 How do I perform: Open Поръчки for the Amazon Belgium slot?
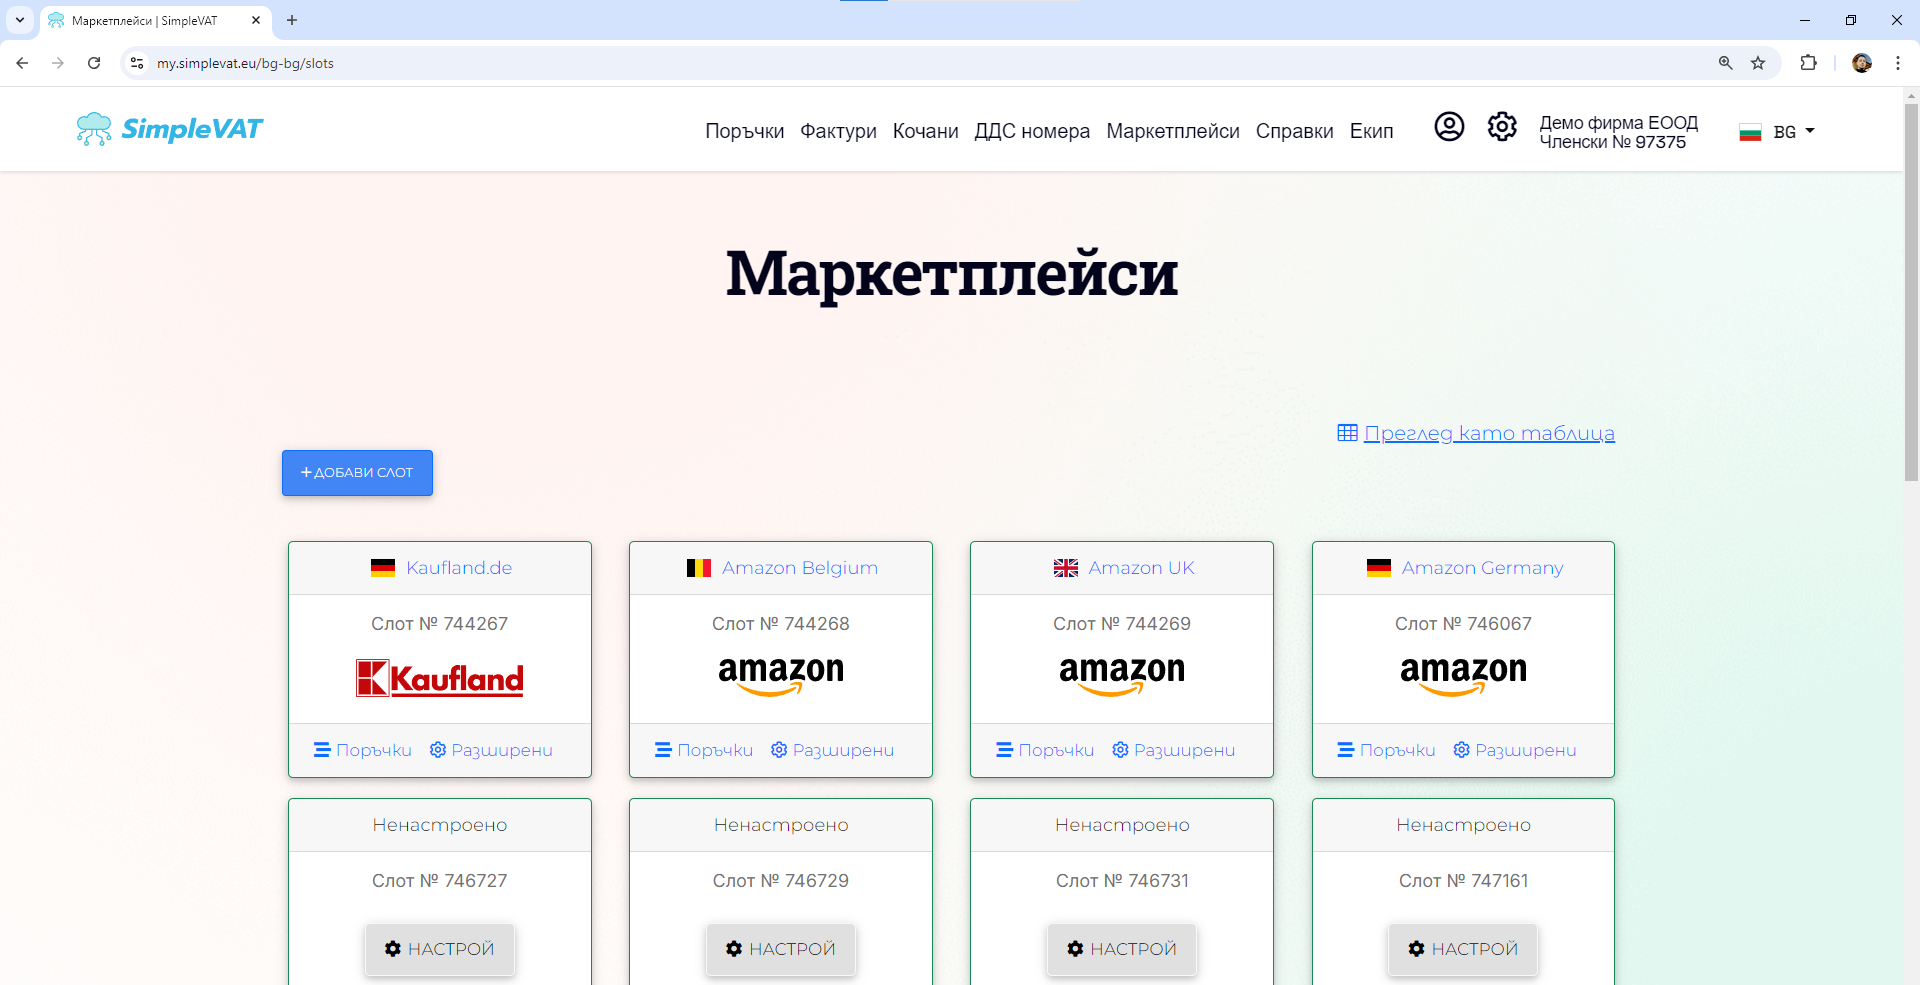click(x=704, y=750)
